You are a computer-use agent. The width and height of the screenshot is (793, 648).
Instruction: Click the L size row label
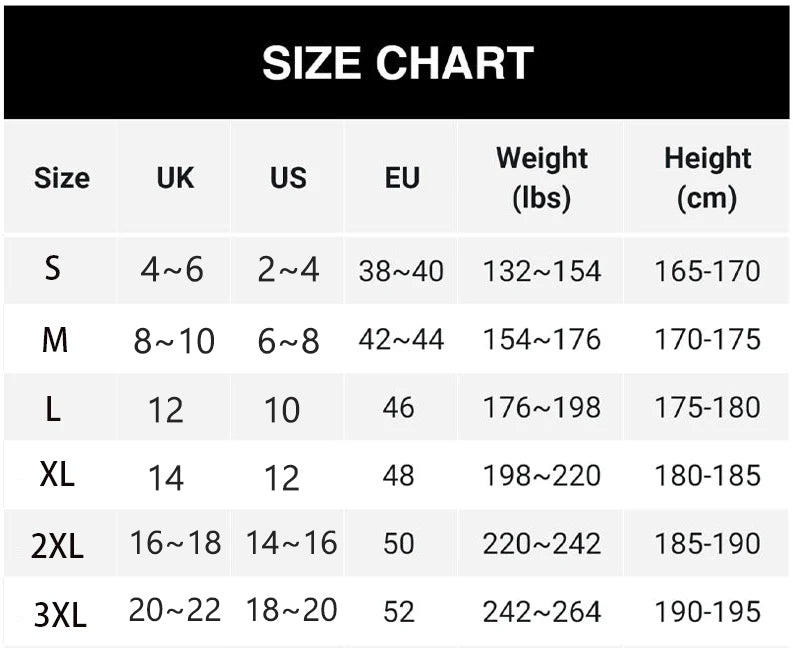(x=53, y=409)
